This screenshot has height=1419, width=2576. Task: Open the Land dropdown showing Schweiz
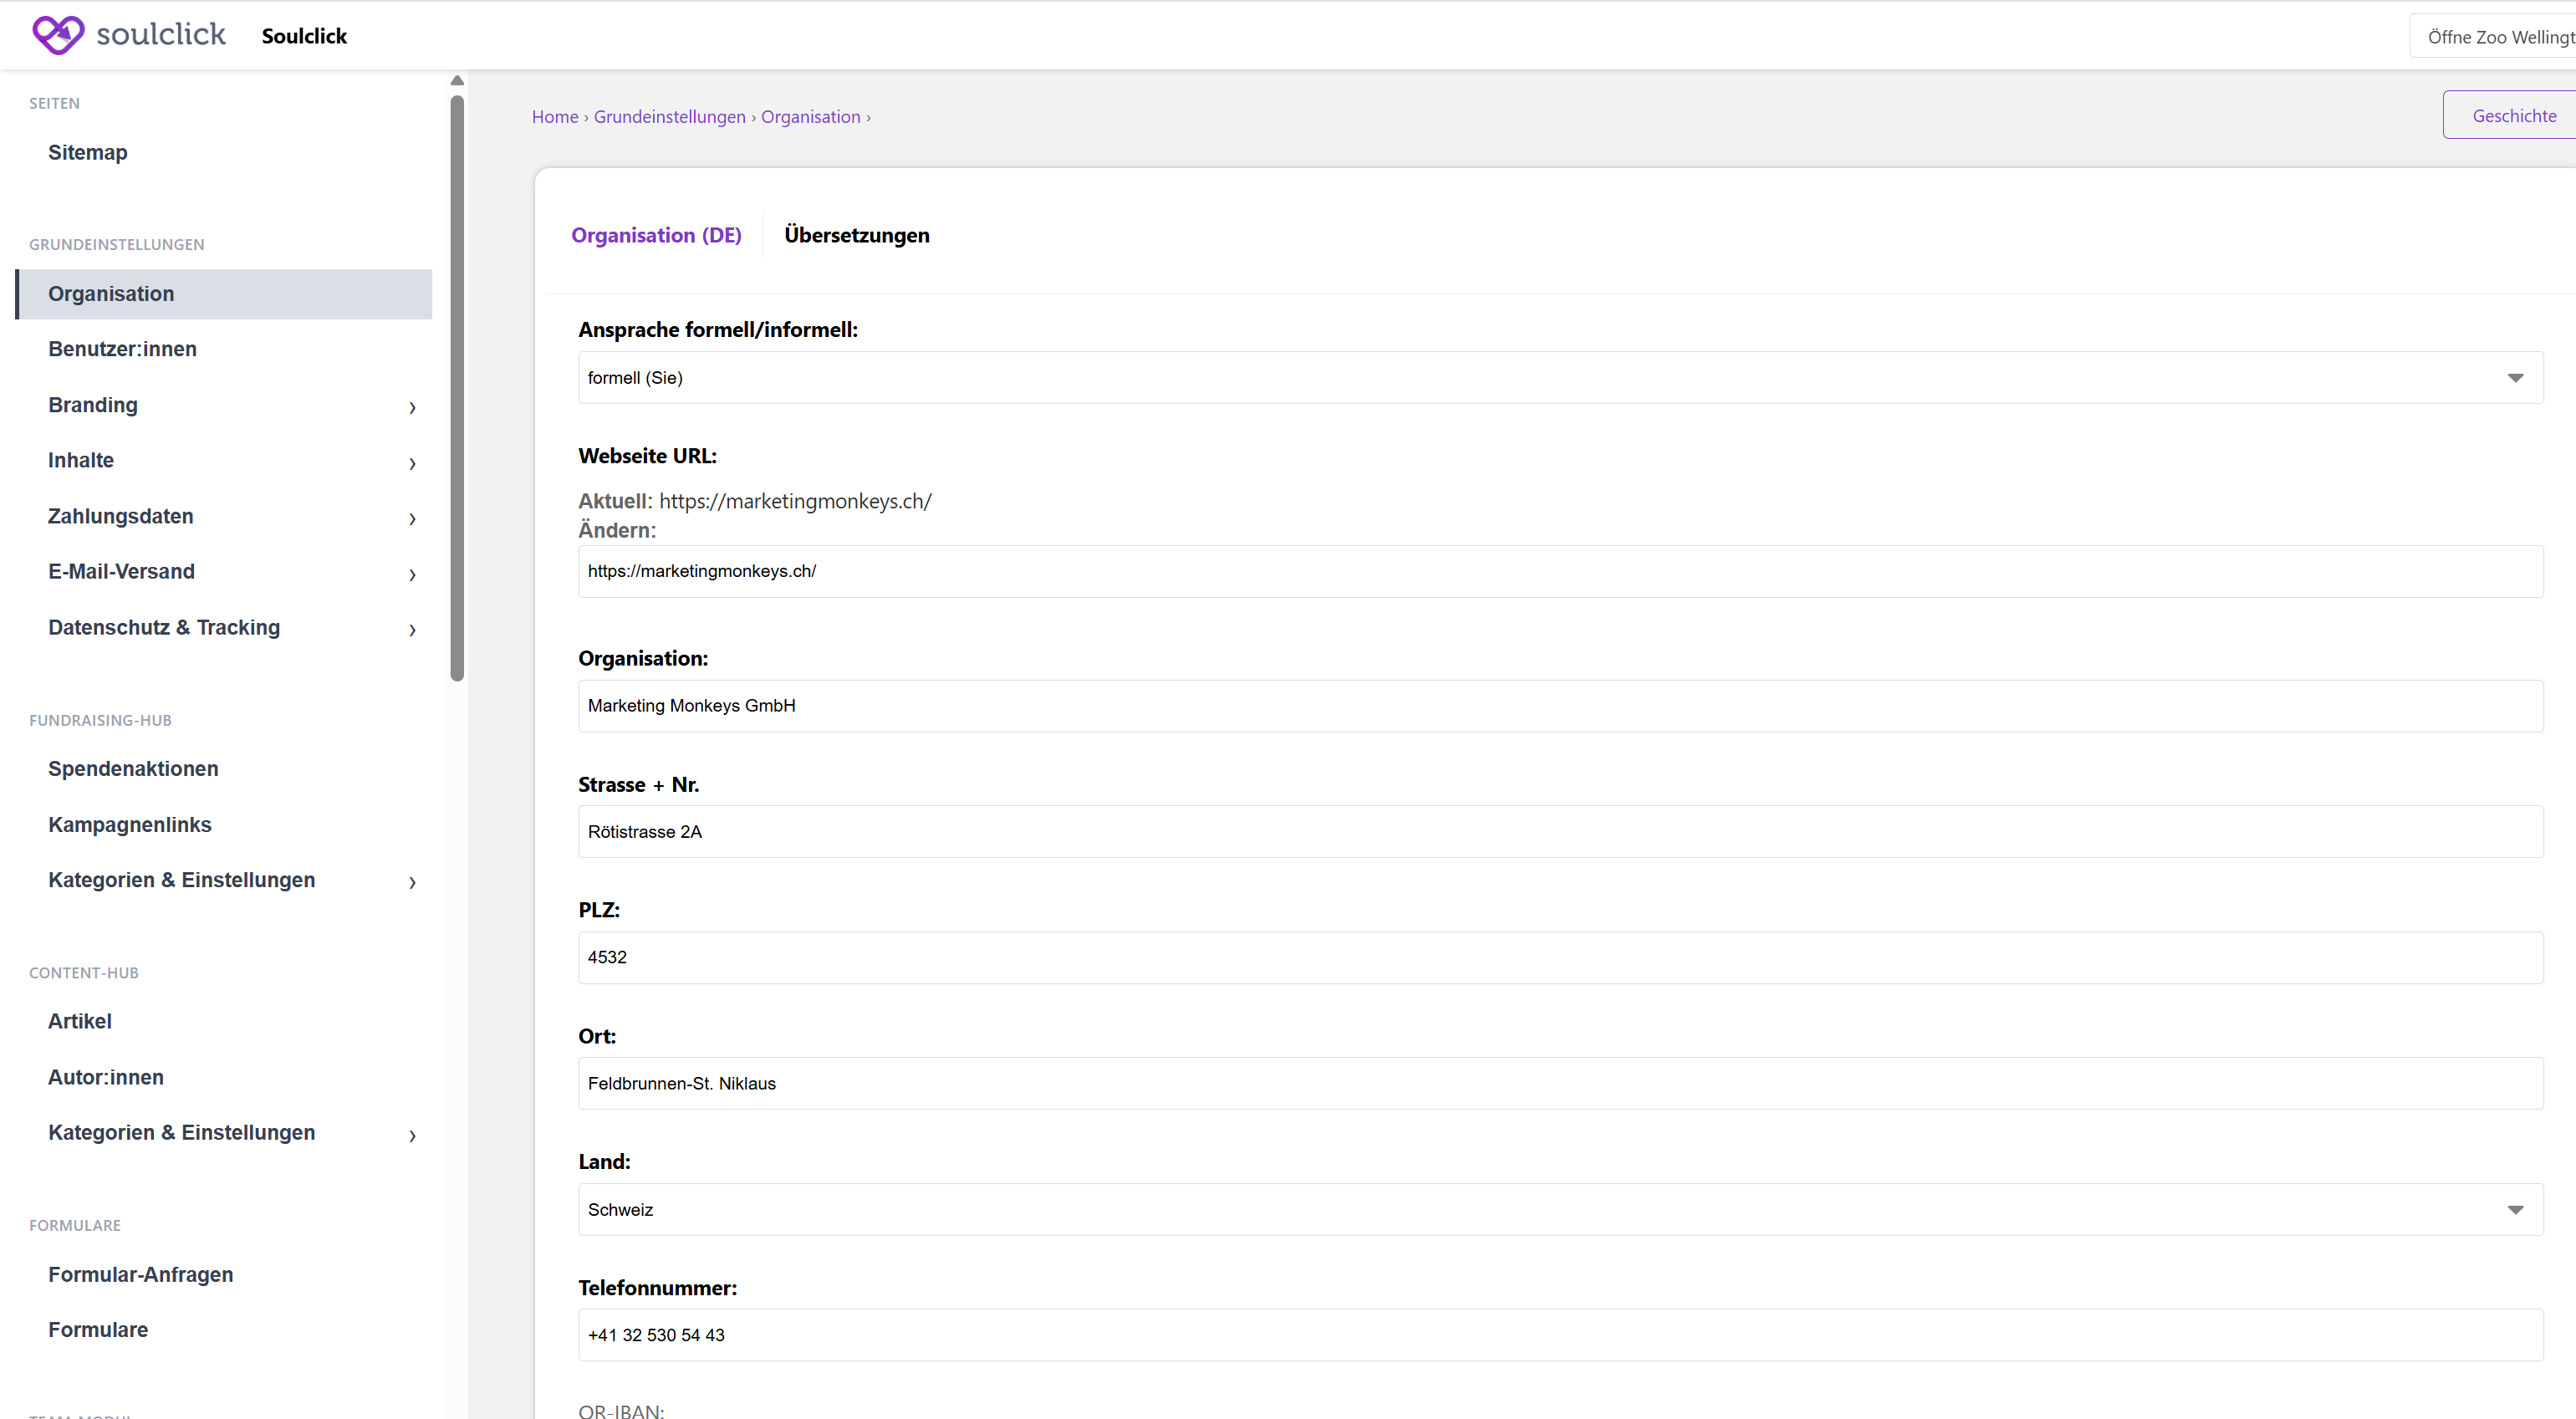click(x=1560, y=1210)
